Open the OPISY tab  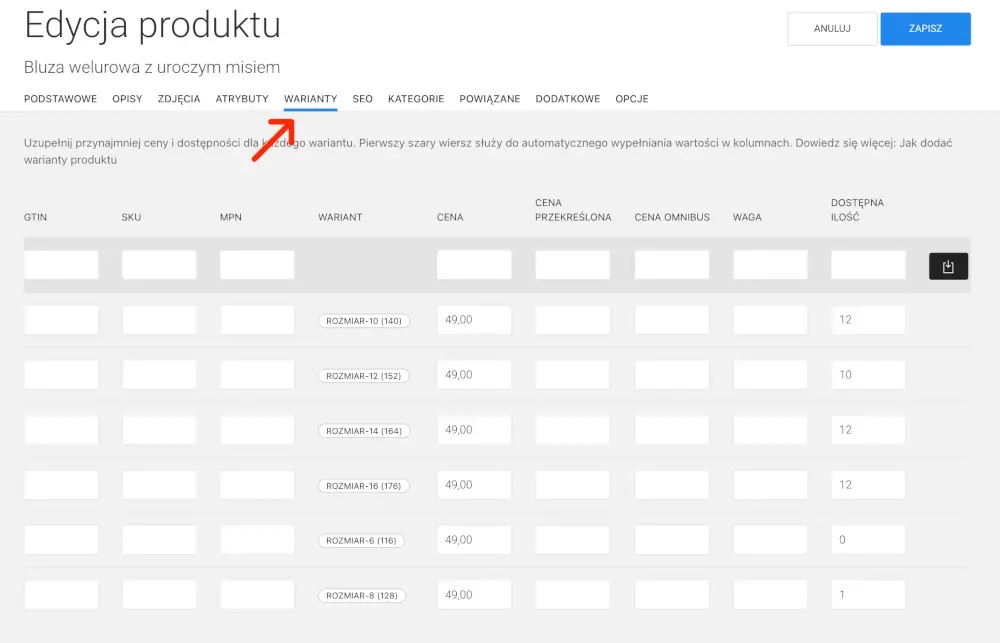coord(127,99)
